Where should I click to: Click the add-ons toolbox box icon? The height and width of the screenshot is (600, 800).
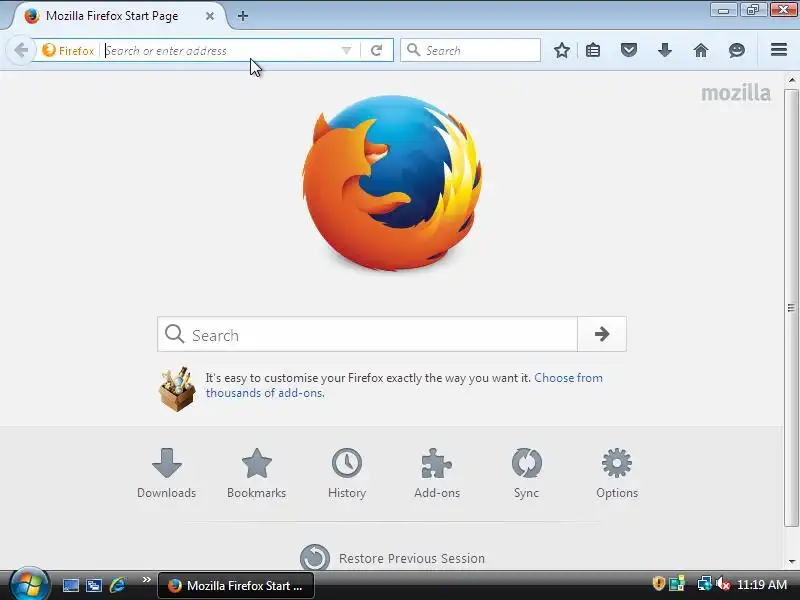[177, 389]
